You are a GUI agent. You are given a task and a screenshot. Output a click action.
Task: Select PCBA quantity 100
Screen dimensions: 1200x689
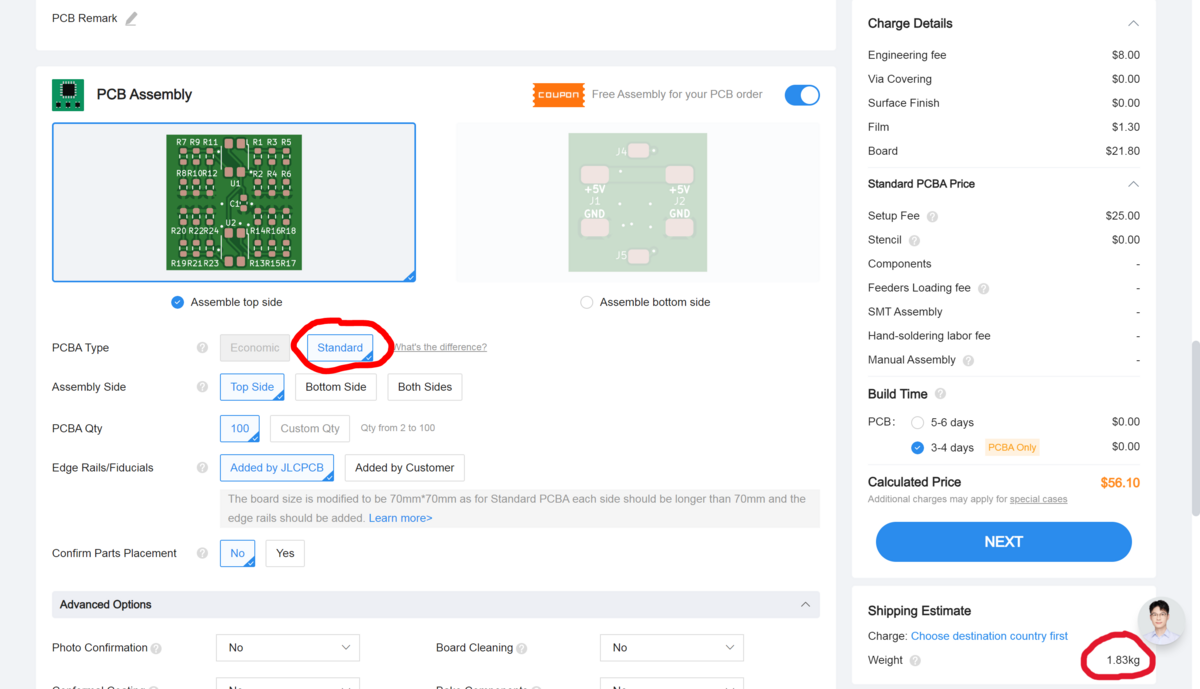[240, 428]
